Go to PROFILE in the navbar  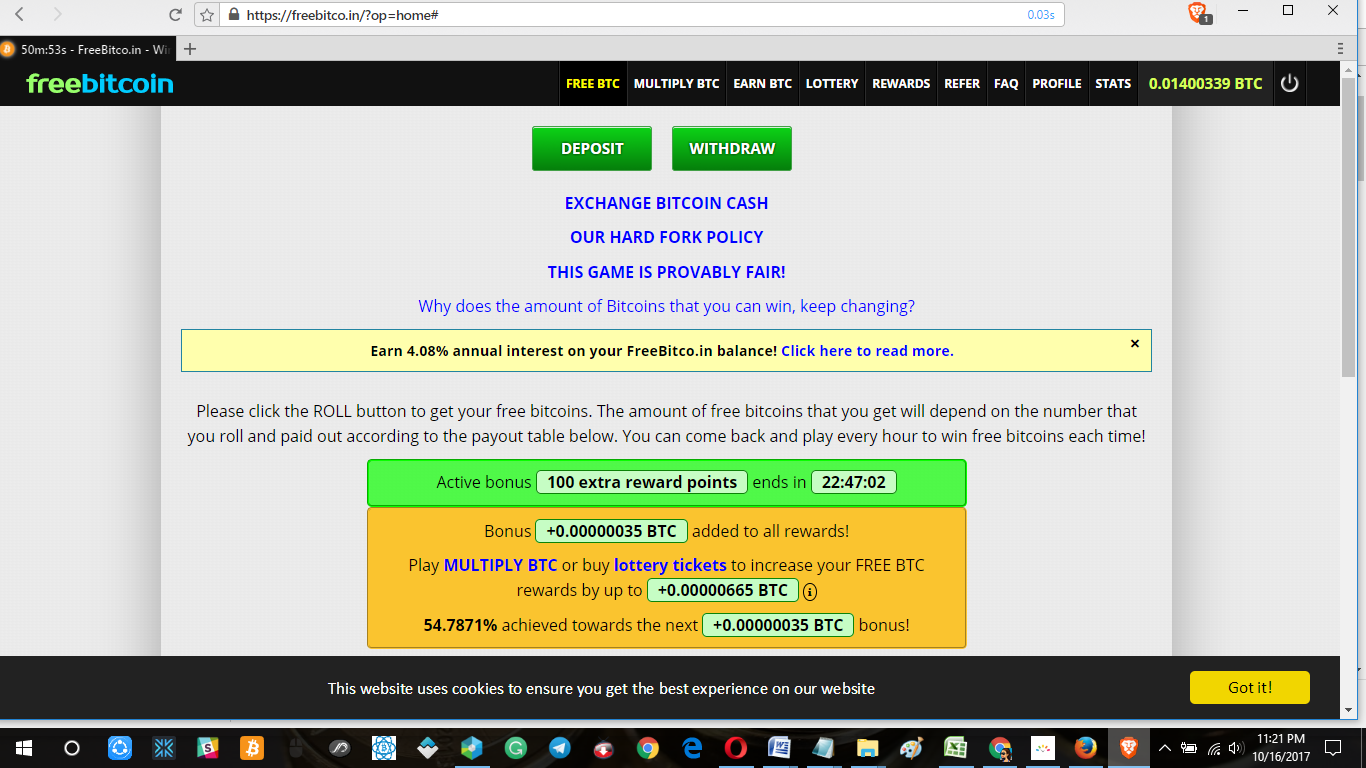(1057, 84)
